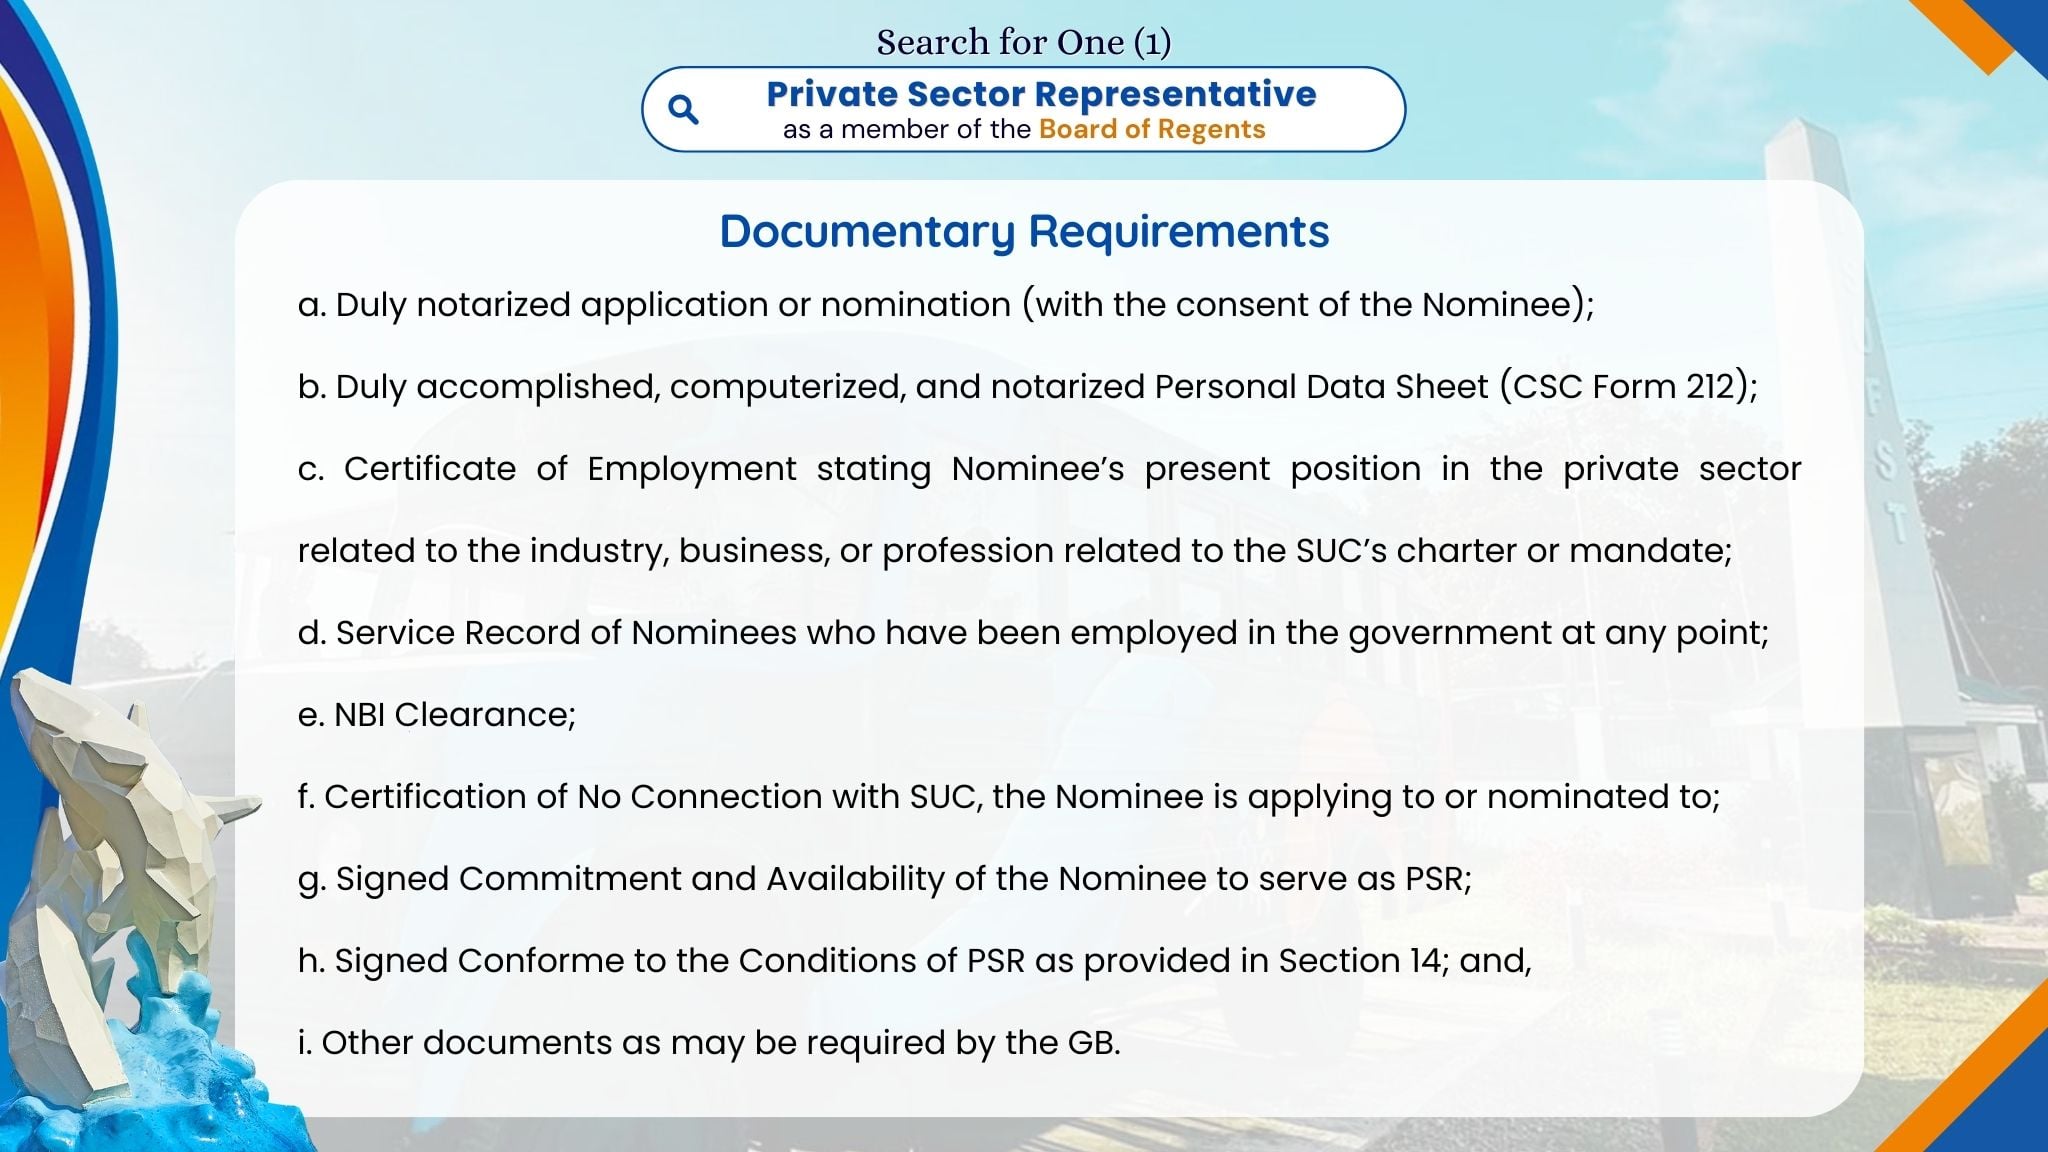Click item e. NBI Clearance
This screenshot has width=2048, height=1152.
(436, 714)
